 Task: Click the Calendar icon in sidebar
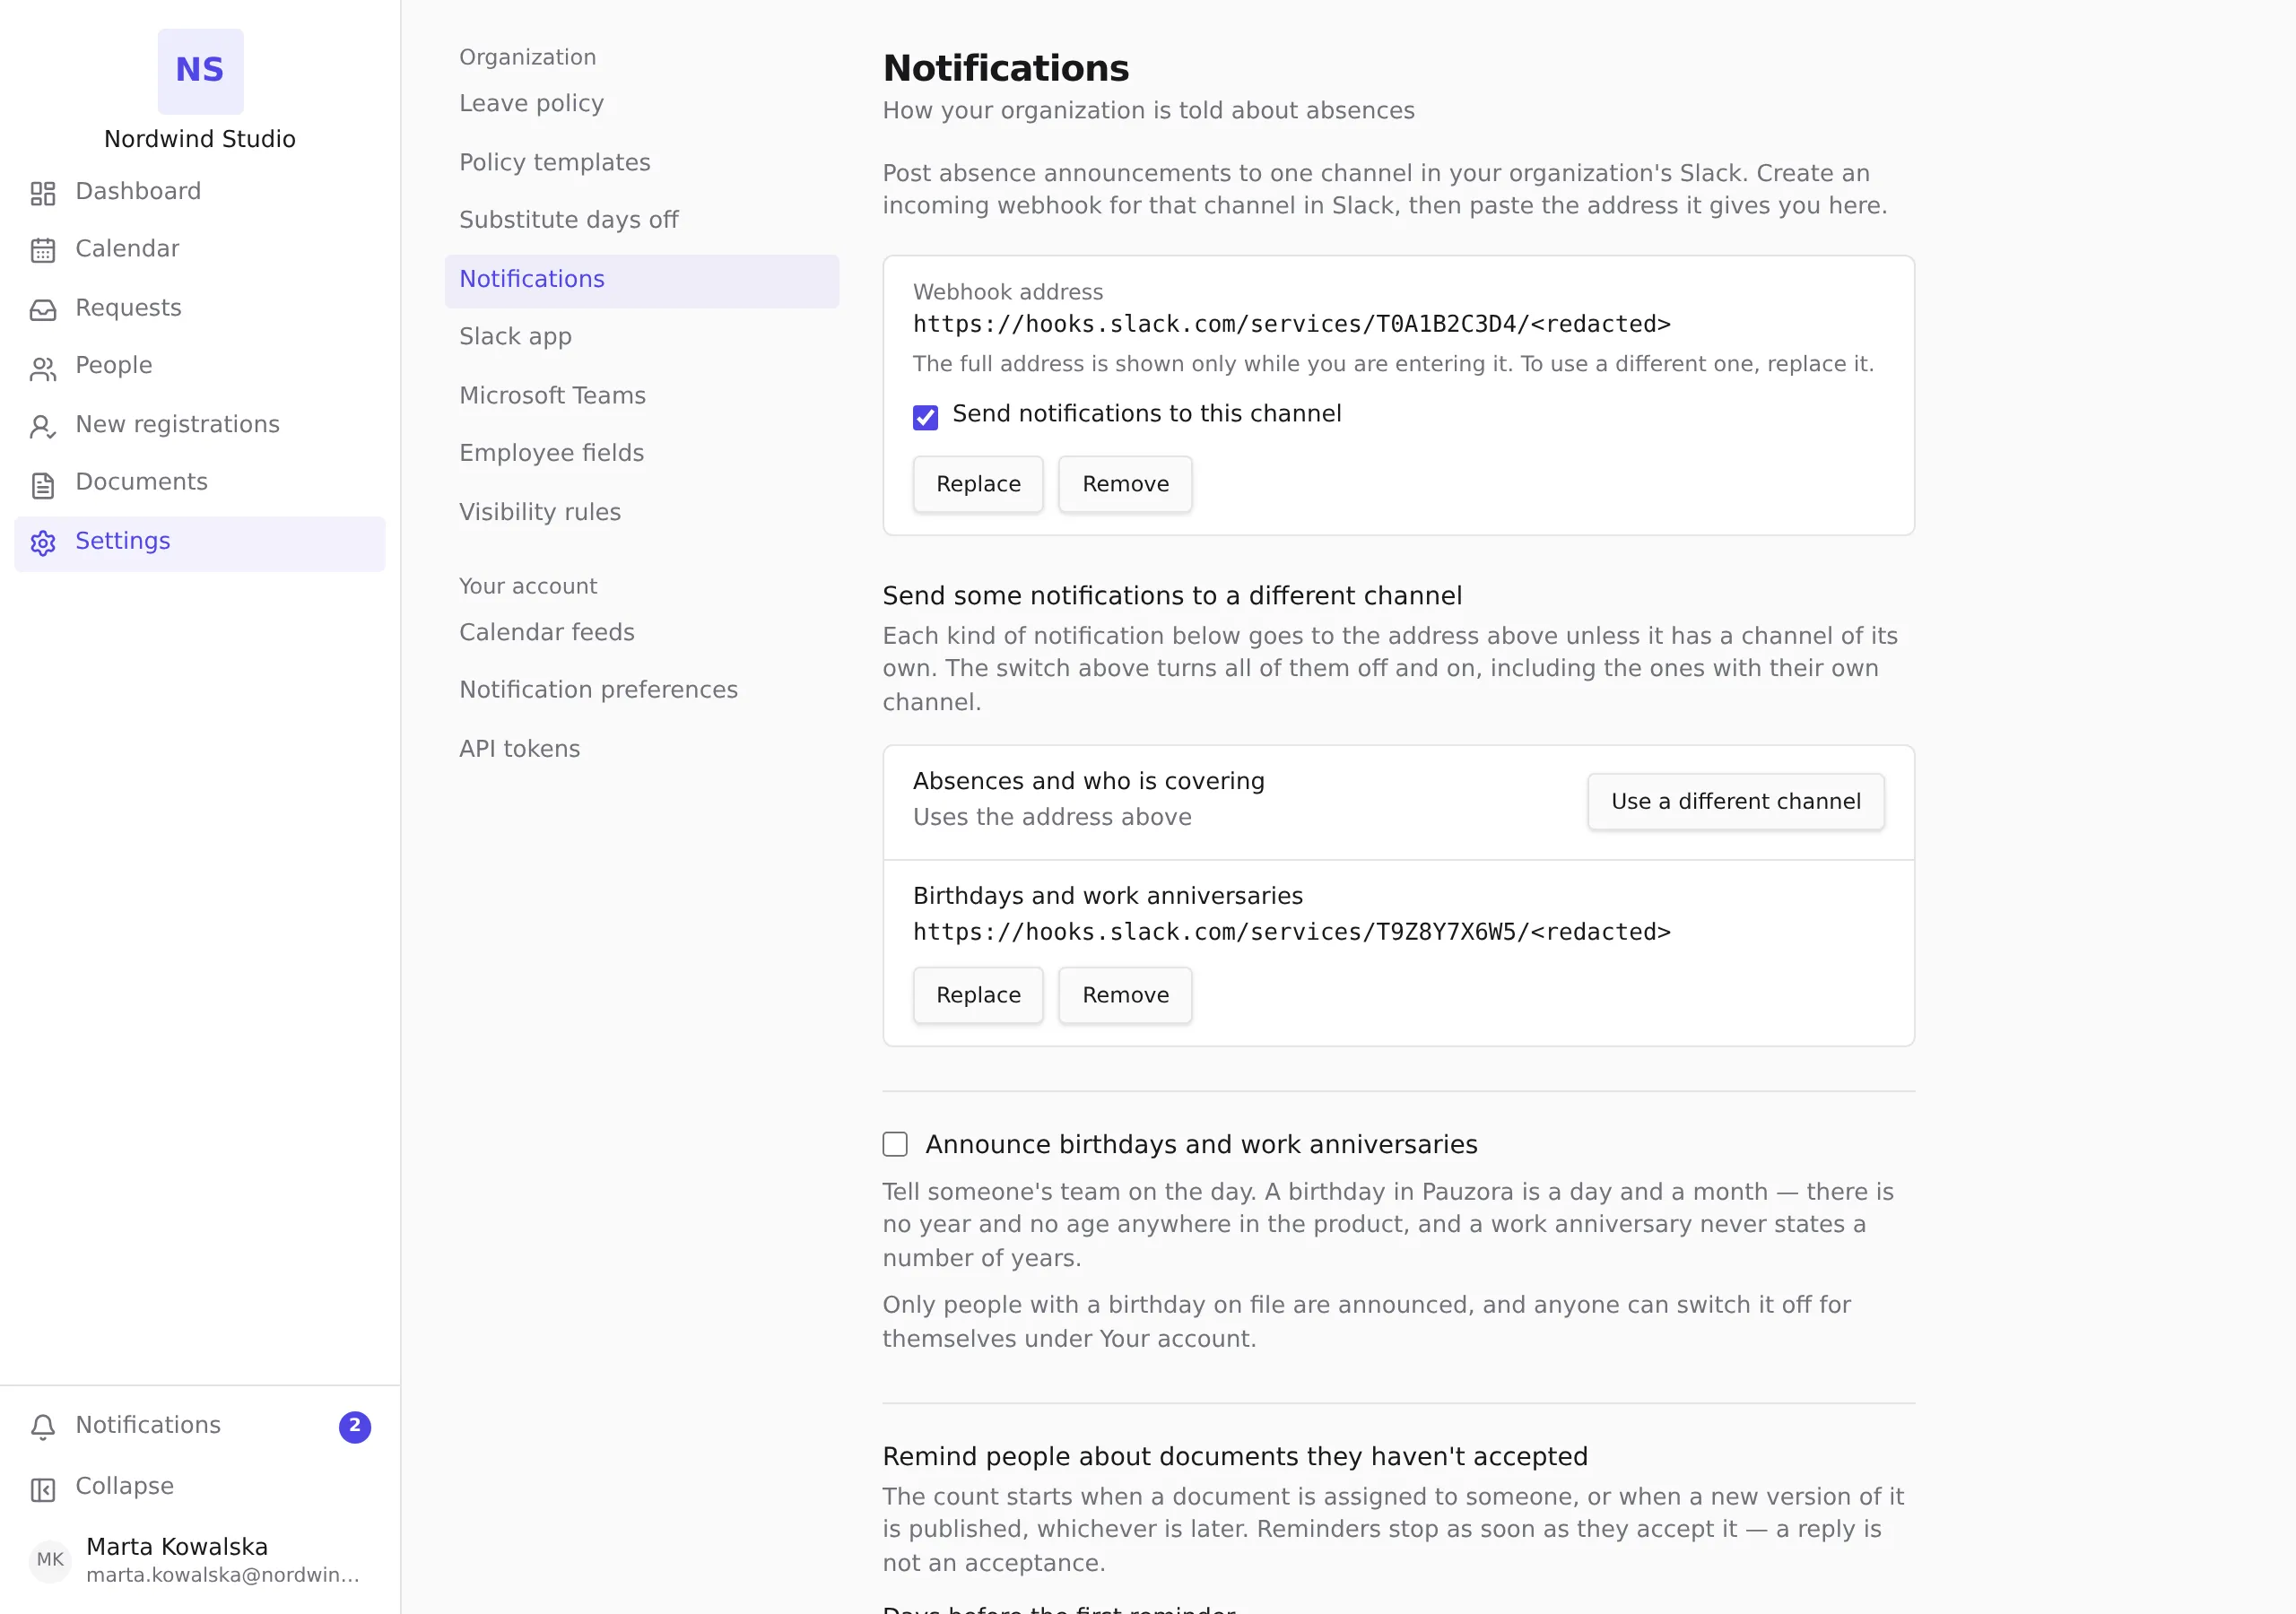coord(43,250)
